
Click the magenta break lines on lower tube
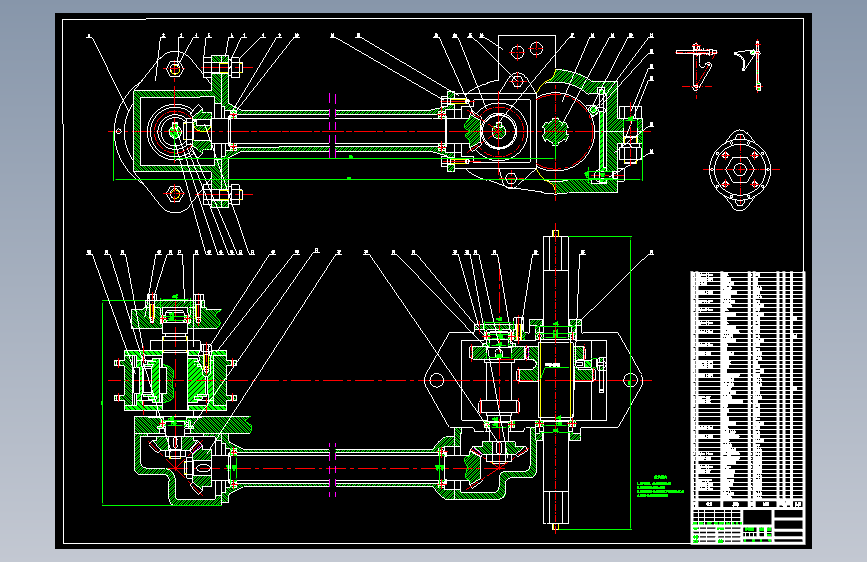(x=332, y=469)
